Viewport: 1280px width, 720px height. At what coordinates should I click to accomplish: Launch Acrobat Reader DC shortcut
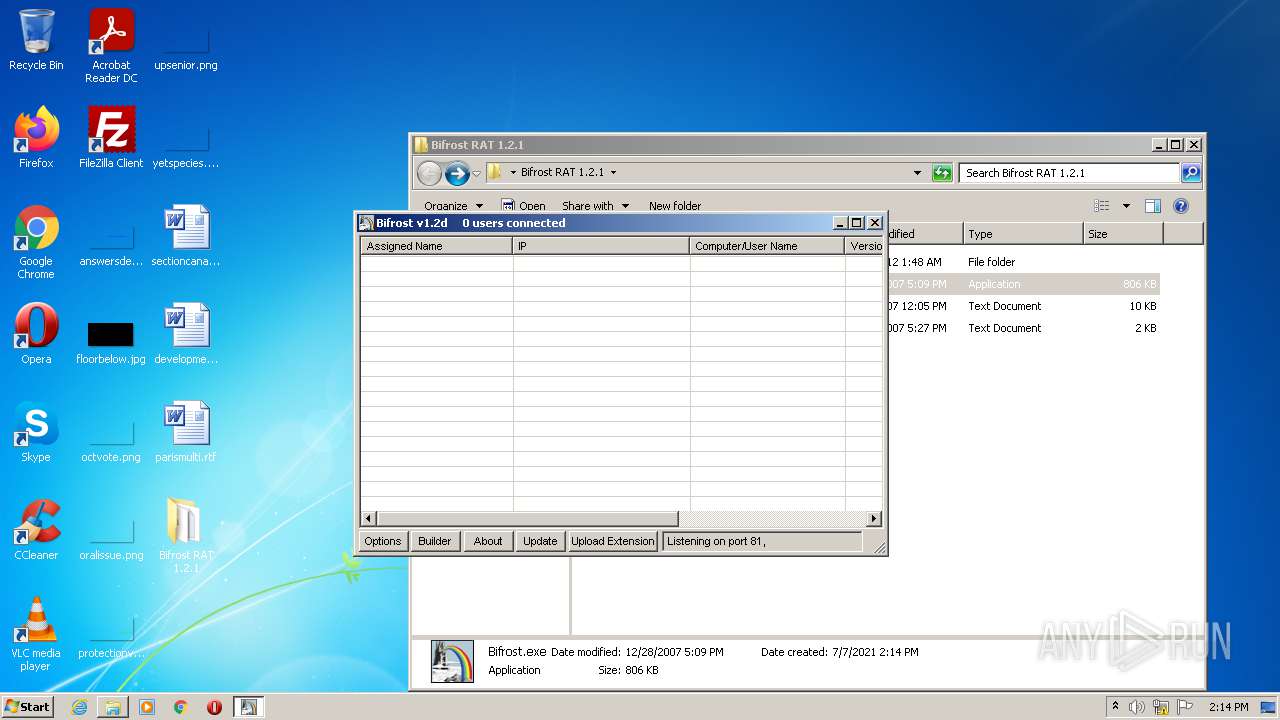tap(111, 46)
